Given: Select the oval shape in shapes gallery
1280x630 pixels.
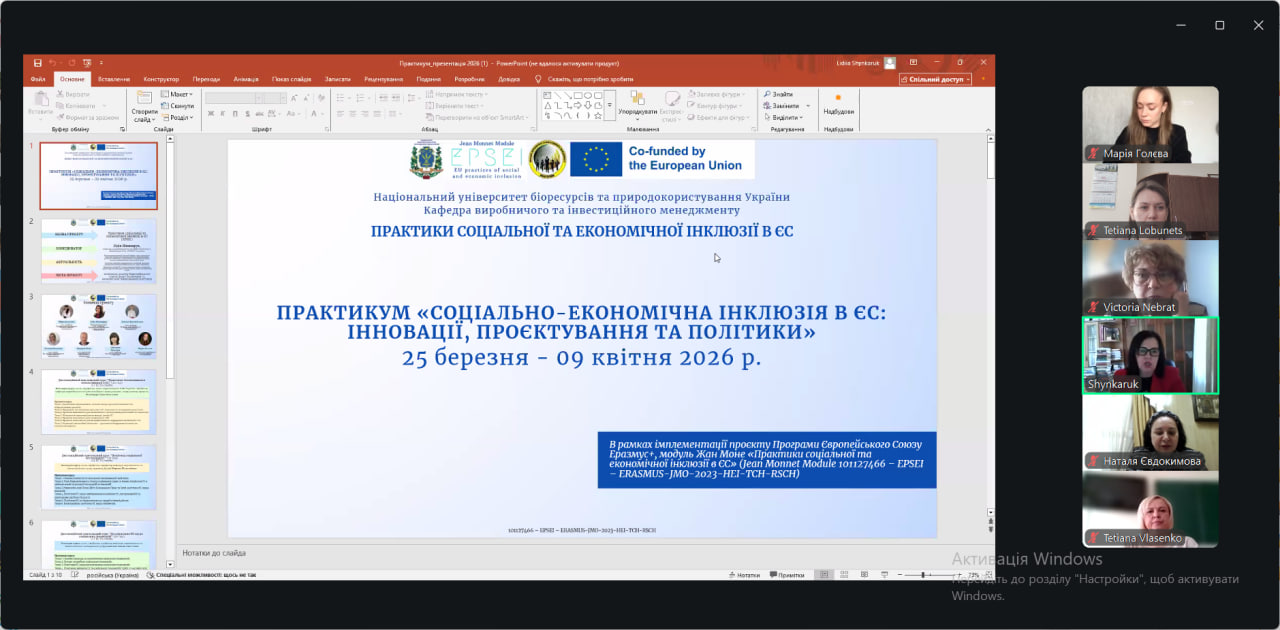Looking at the screenshot, I should (588, 95).
